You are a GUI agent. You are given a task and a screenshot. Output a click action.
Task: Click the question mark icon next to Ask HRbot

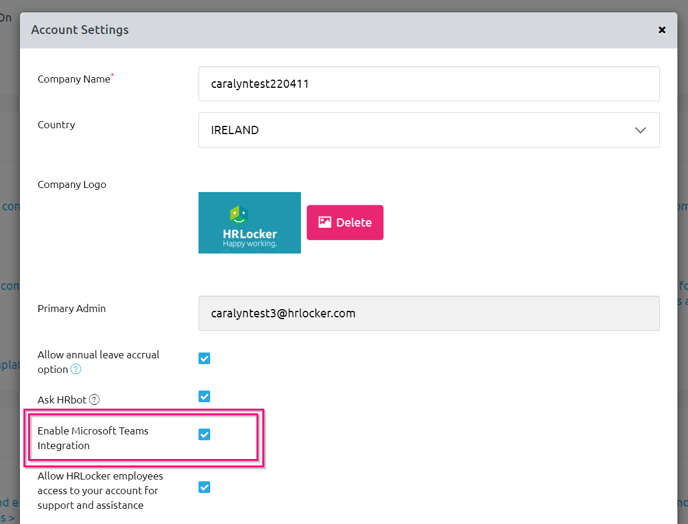point(94,400)
